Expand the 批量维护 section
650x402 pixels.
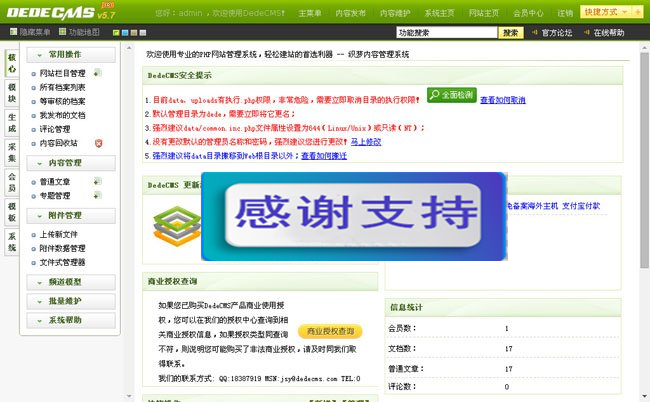[x=71, y=301]
